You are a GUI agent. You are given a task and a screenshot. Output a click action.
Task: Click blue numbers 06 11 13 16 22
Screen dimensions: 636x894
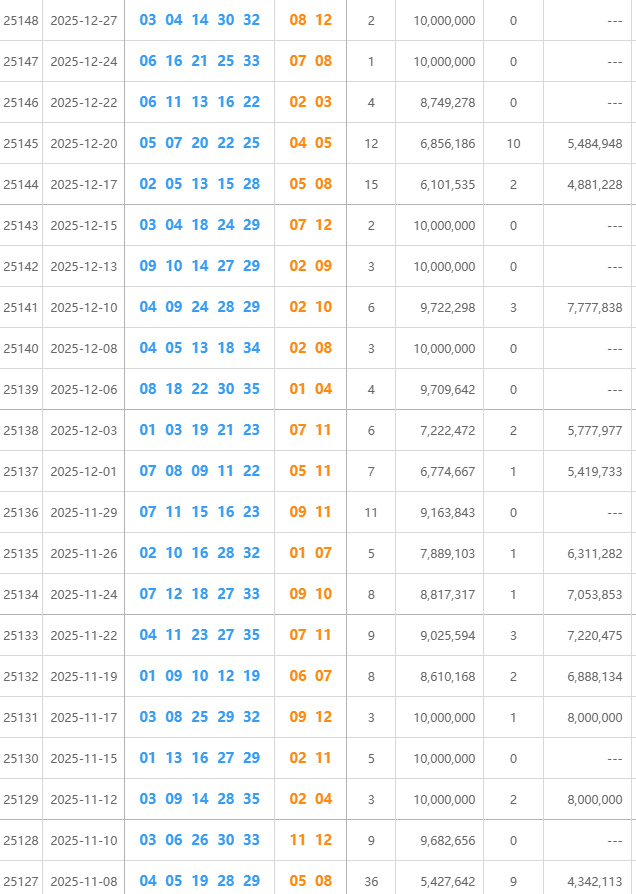point(199,102)
